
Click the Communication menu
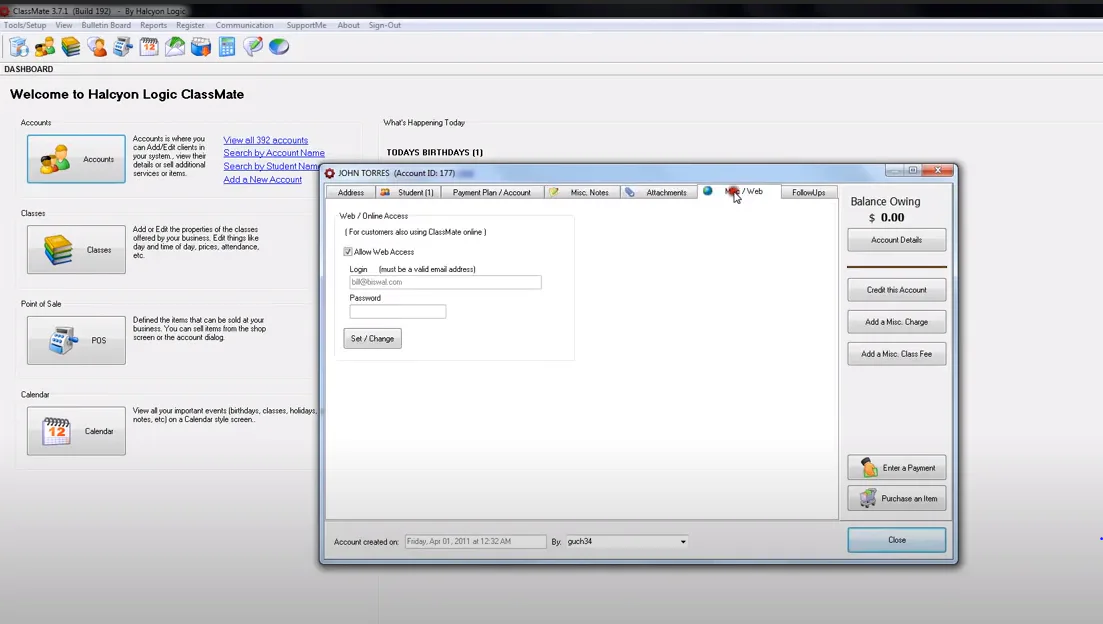click(x=244, y=25)
